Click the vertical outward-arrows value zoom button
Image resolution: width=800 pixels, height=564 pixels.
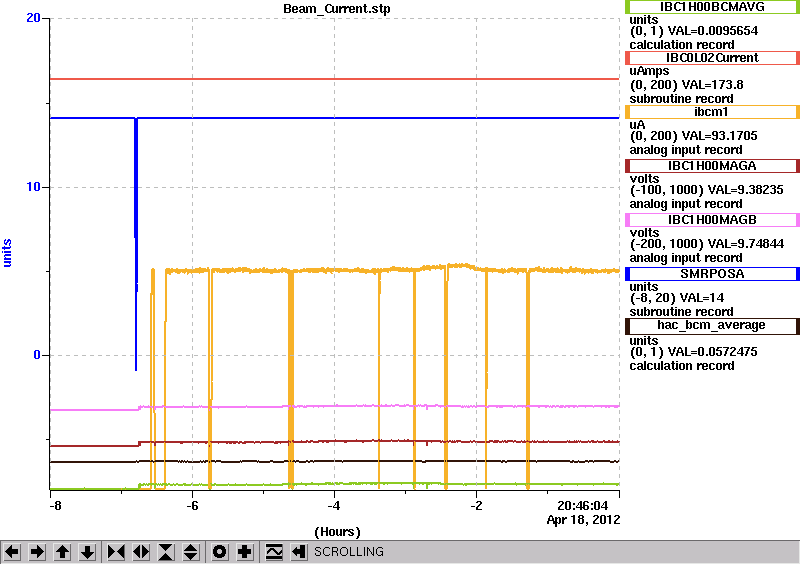191,552
